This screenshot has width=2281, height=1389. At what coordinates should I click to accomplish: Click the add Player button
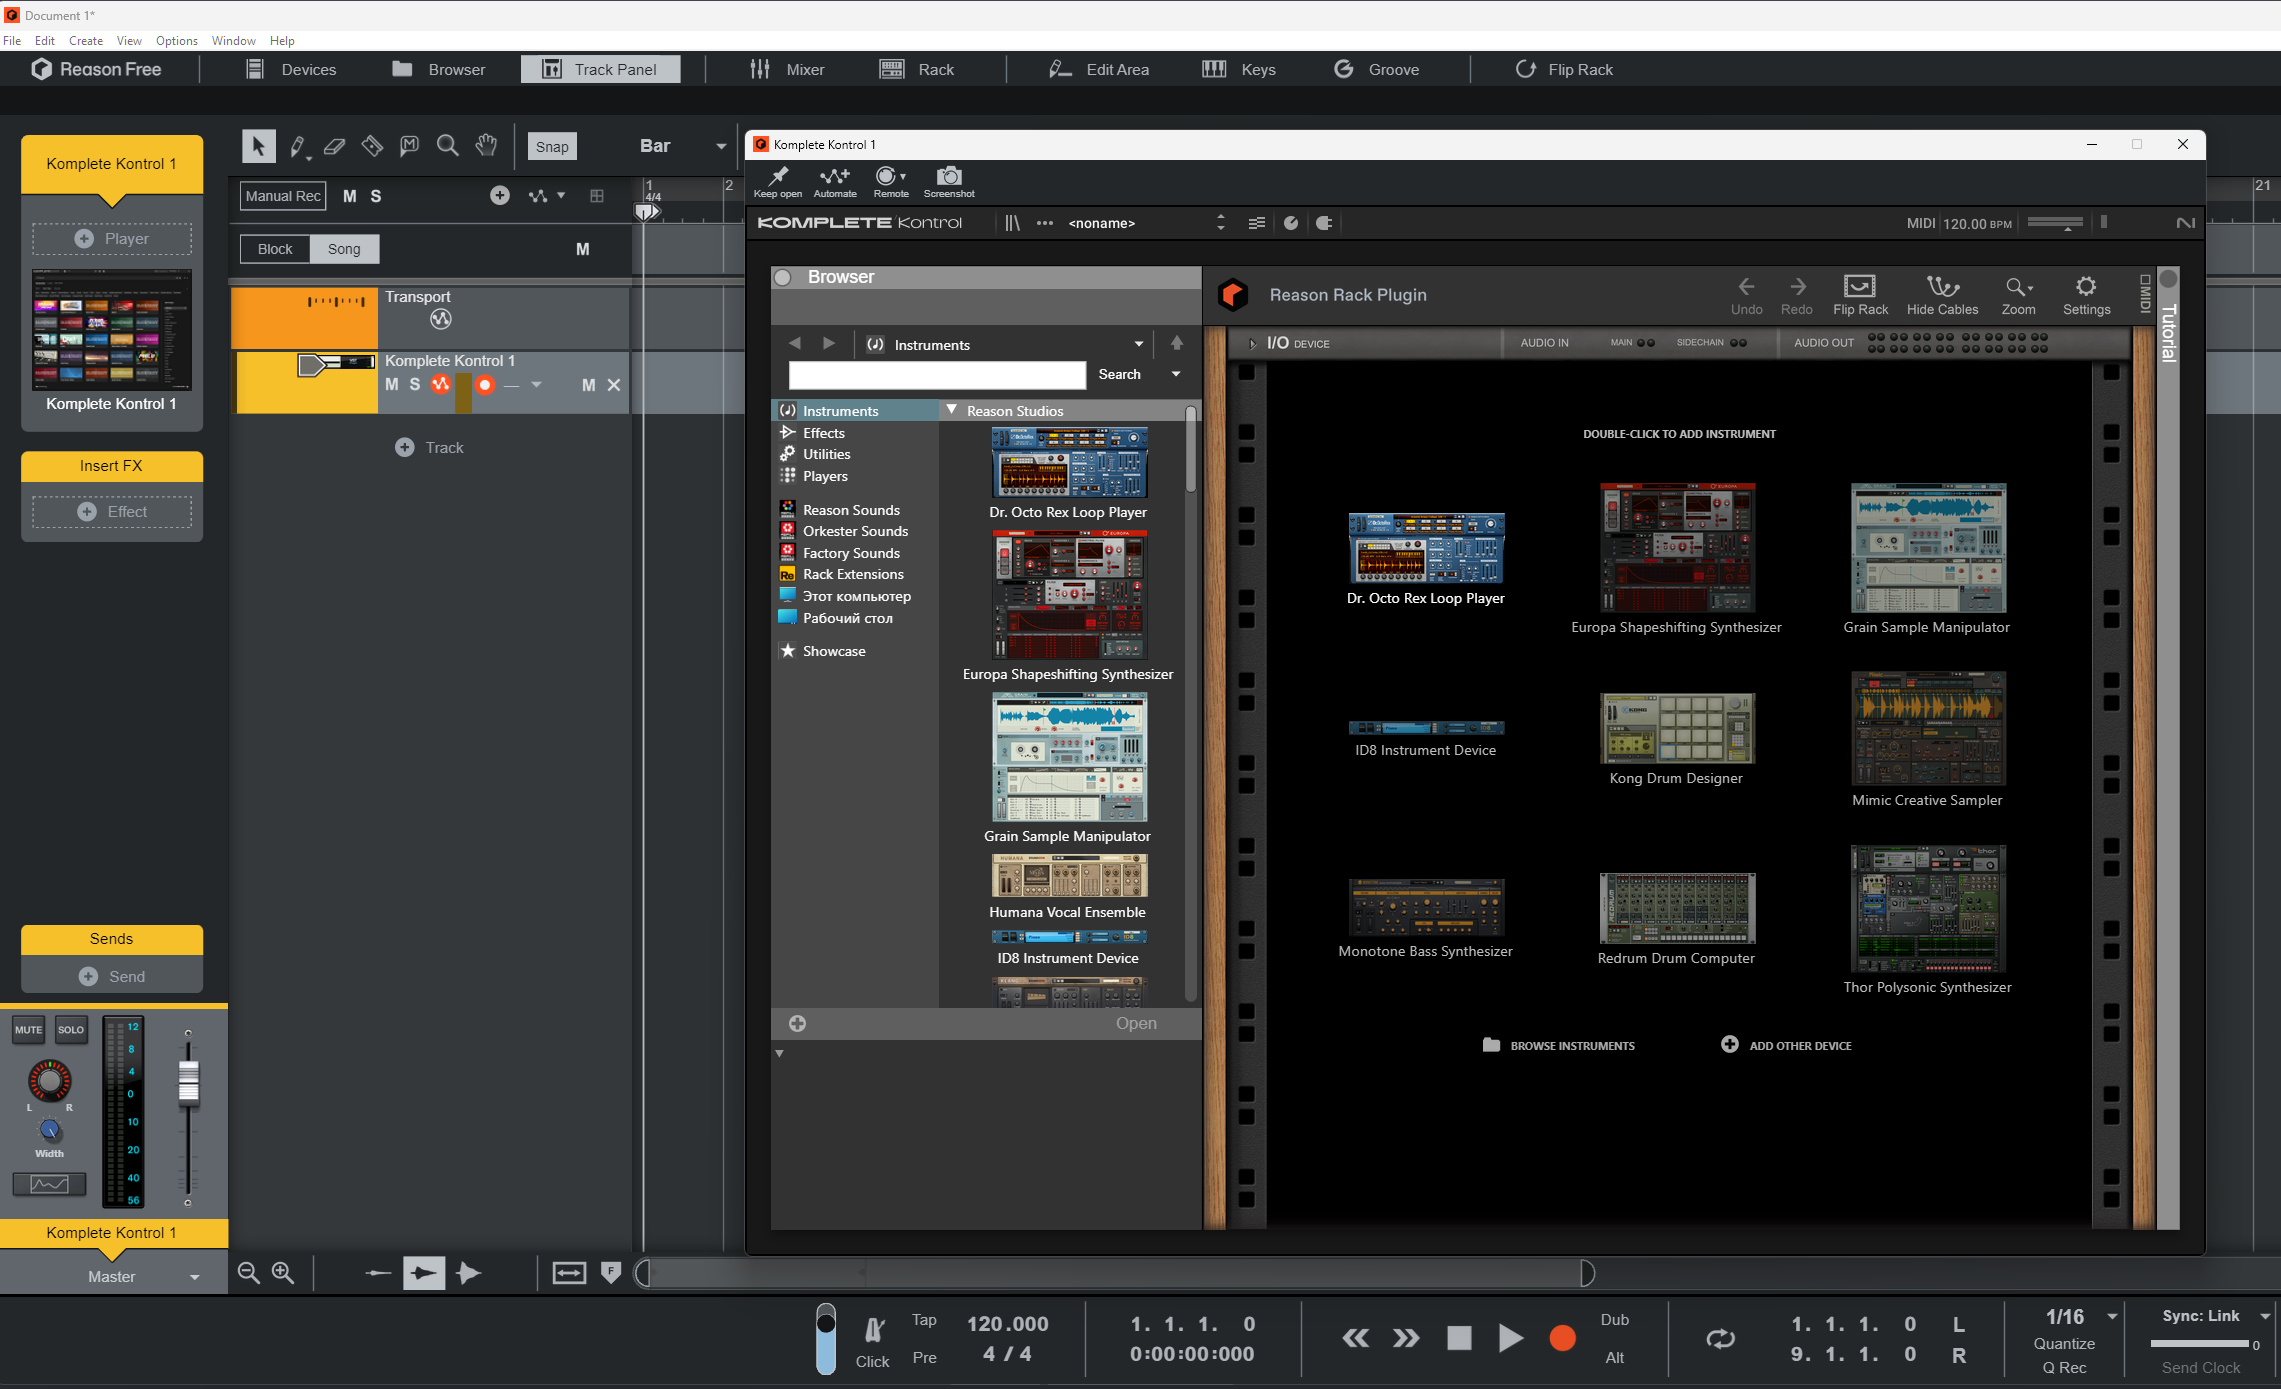click(x=112, y=239)
